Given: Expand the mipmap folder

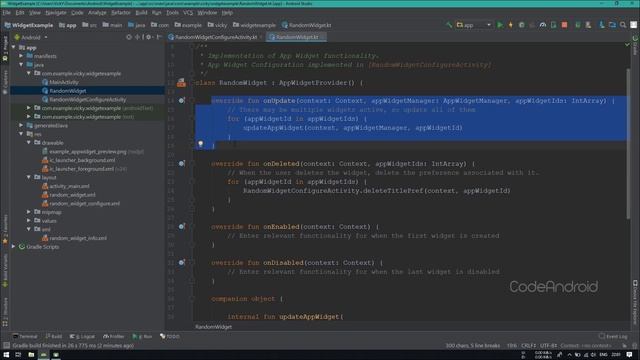Looking at the screenshot, I should click(29, 212).
